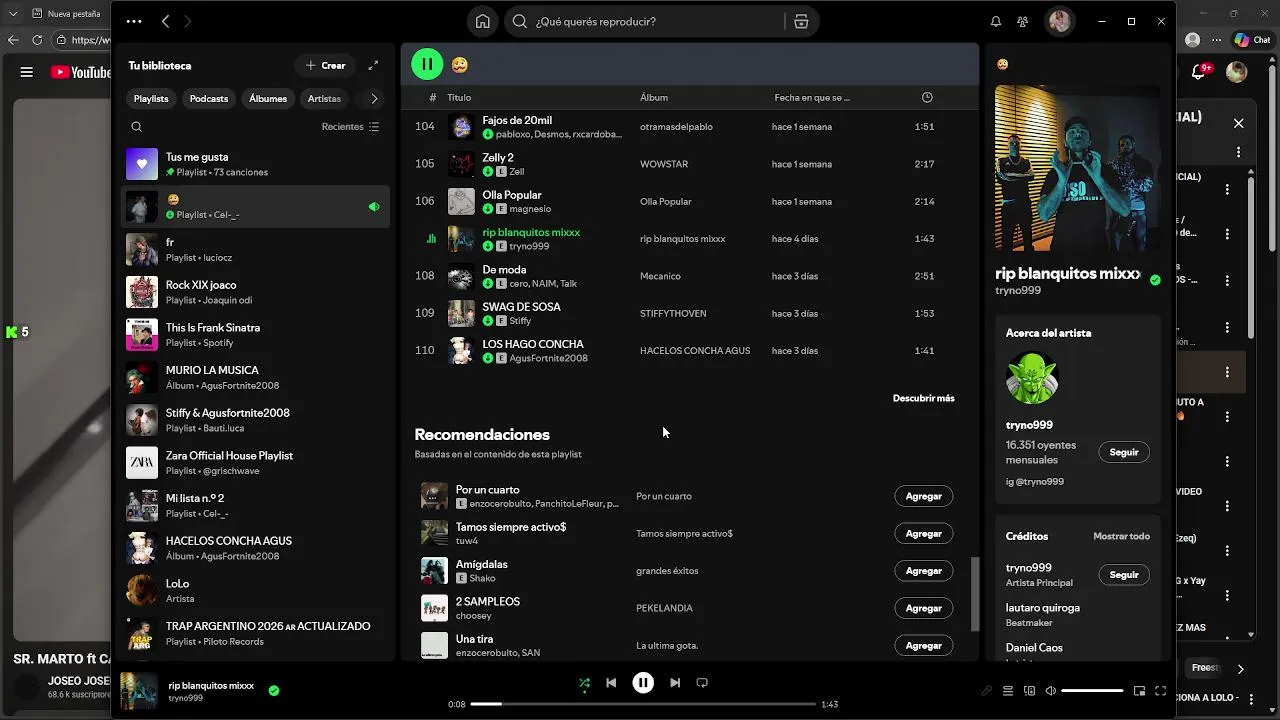The width and height of the screenshot is (1280, 720).
Task: Pause playback in bottom player bar
Action: pyautogui.click(x=643, y=683)
